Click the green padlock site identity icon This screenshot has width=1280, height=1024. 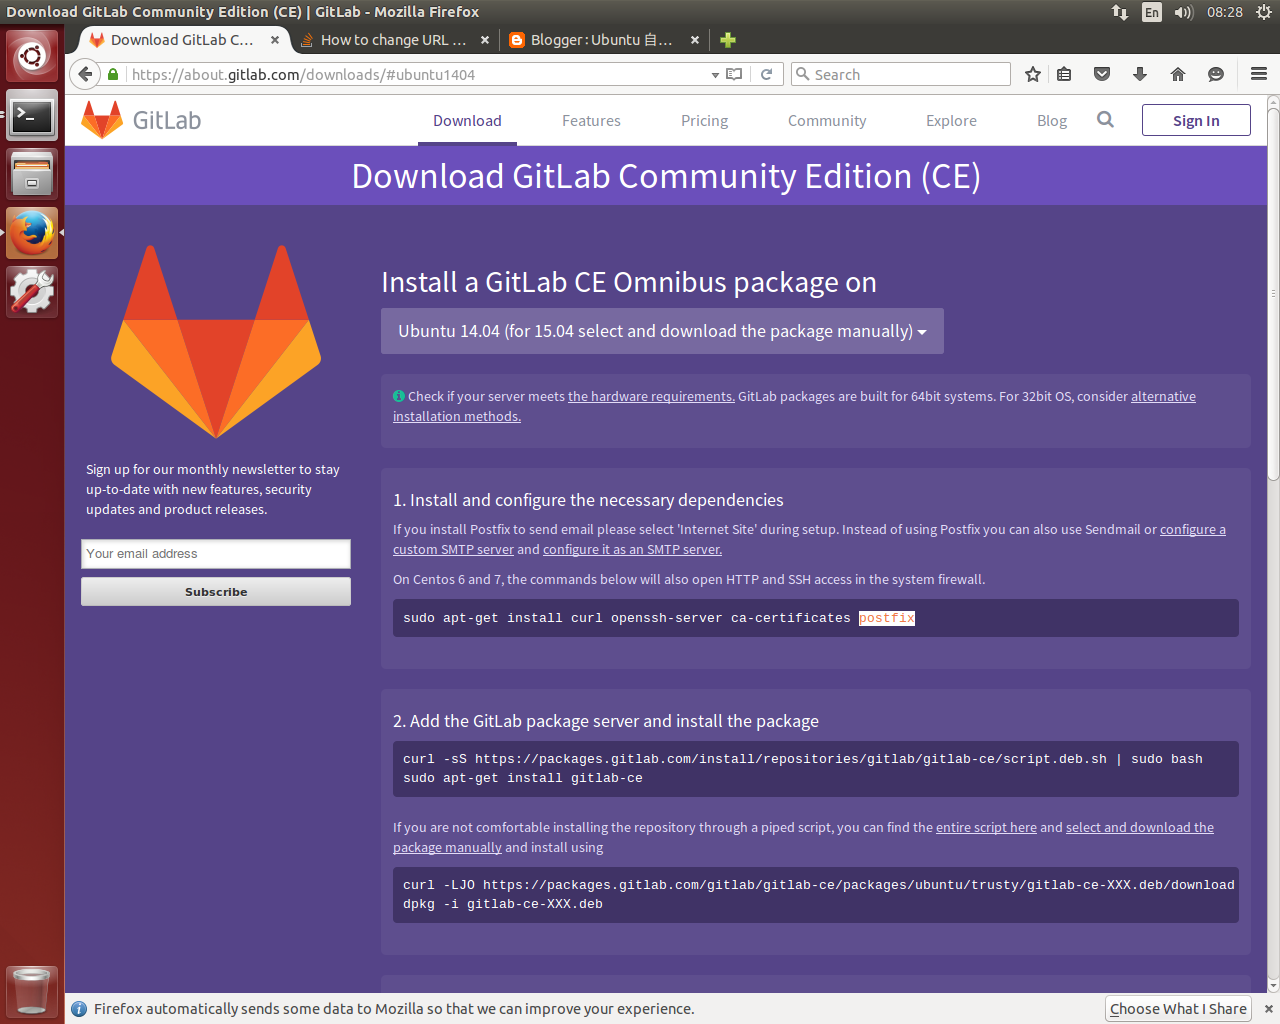pyautogui.click(x=113, y=74)
